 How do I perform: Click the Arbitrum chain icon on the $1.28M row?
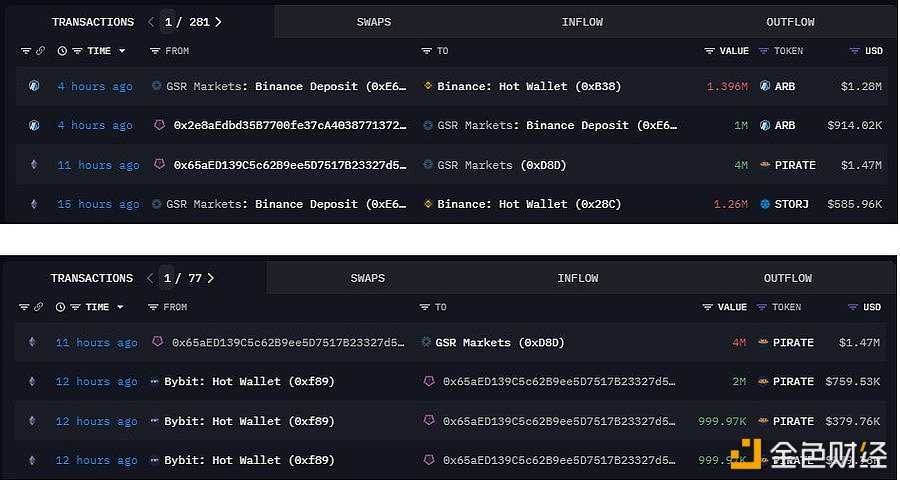click(34, 86)
